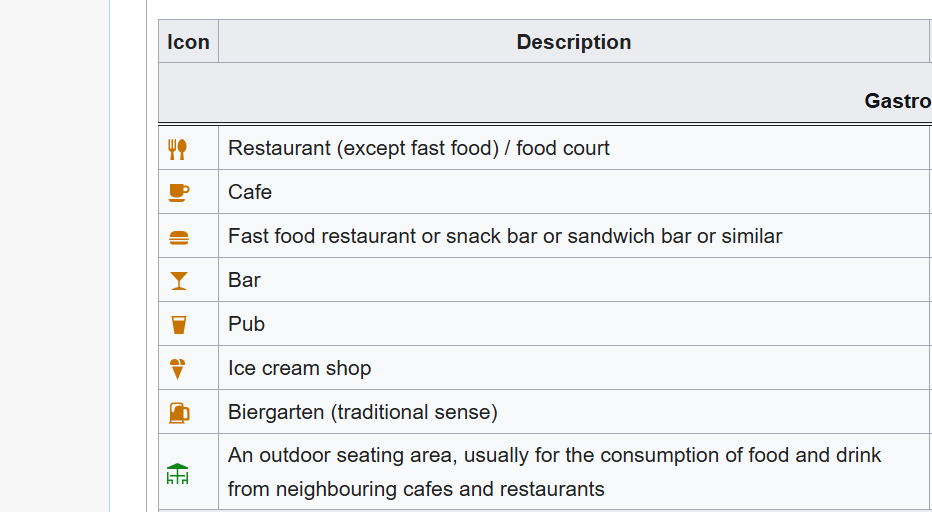Select the Fast food restaurant description text
Viewport: 932px width, 512px height.
tap(504, 236)
